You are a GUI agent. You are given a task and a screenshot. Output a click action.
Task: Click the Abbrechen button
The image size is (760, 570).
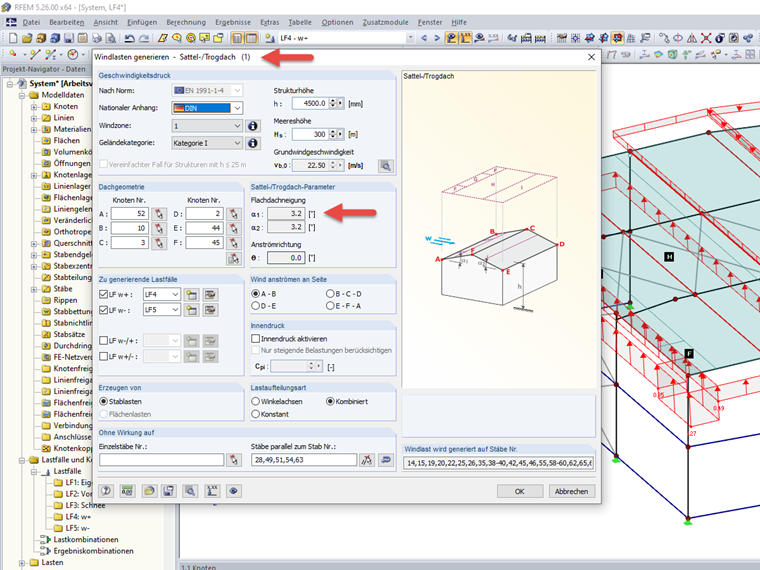click(571, 491)
